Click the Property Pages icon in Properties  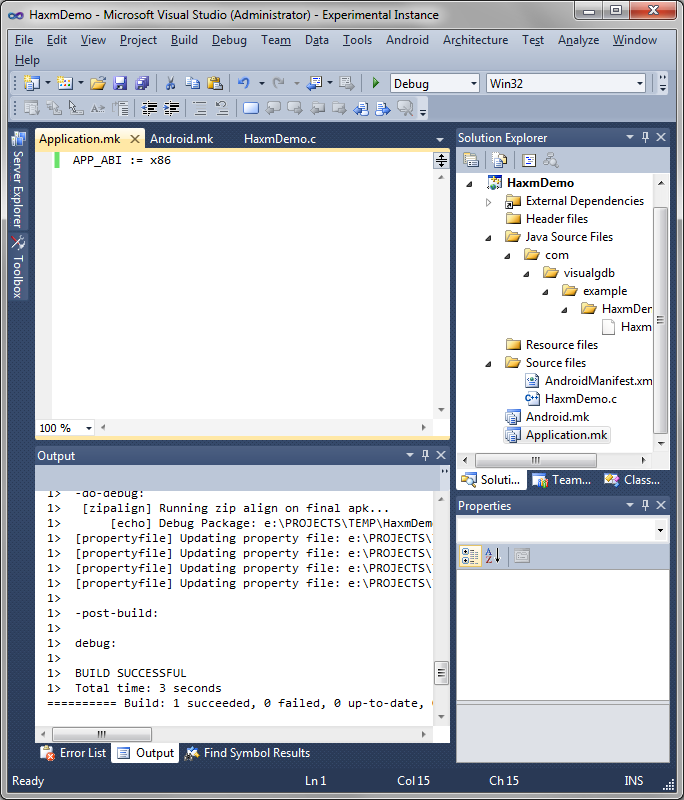521,556
